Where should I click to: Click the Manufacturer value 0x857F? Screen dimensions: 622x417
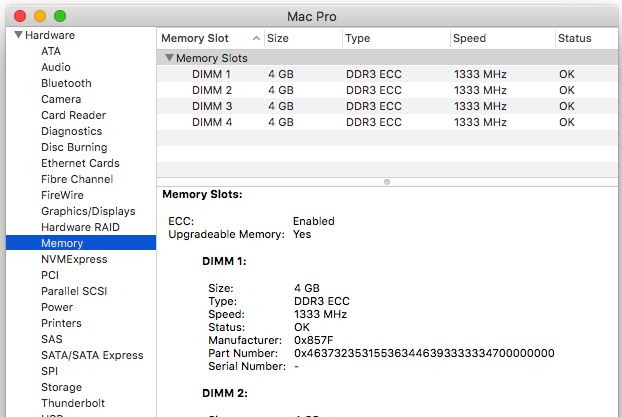(x=313, y=340)
